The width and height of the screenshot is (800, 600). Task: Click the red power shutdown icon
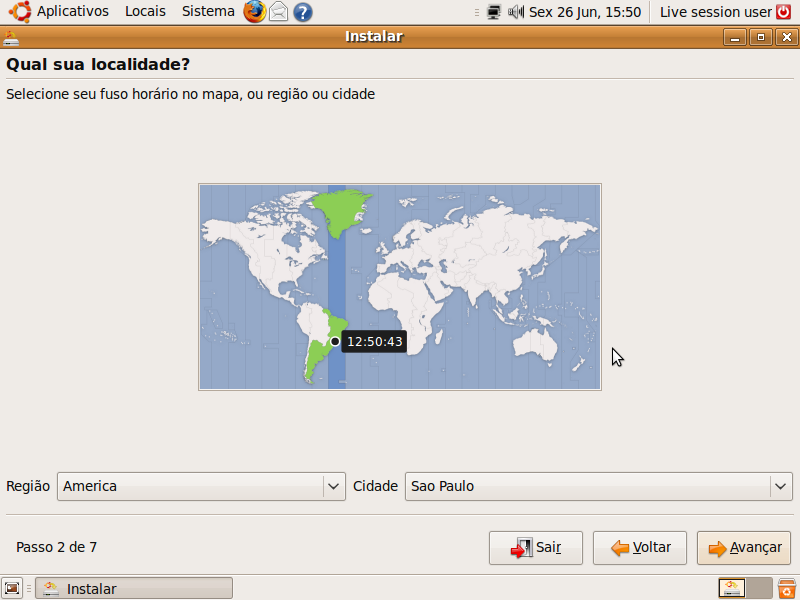[x=783, y=12]
